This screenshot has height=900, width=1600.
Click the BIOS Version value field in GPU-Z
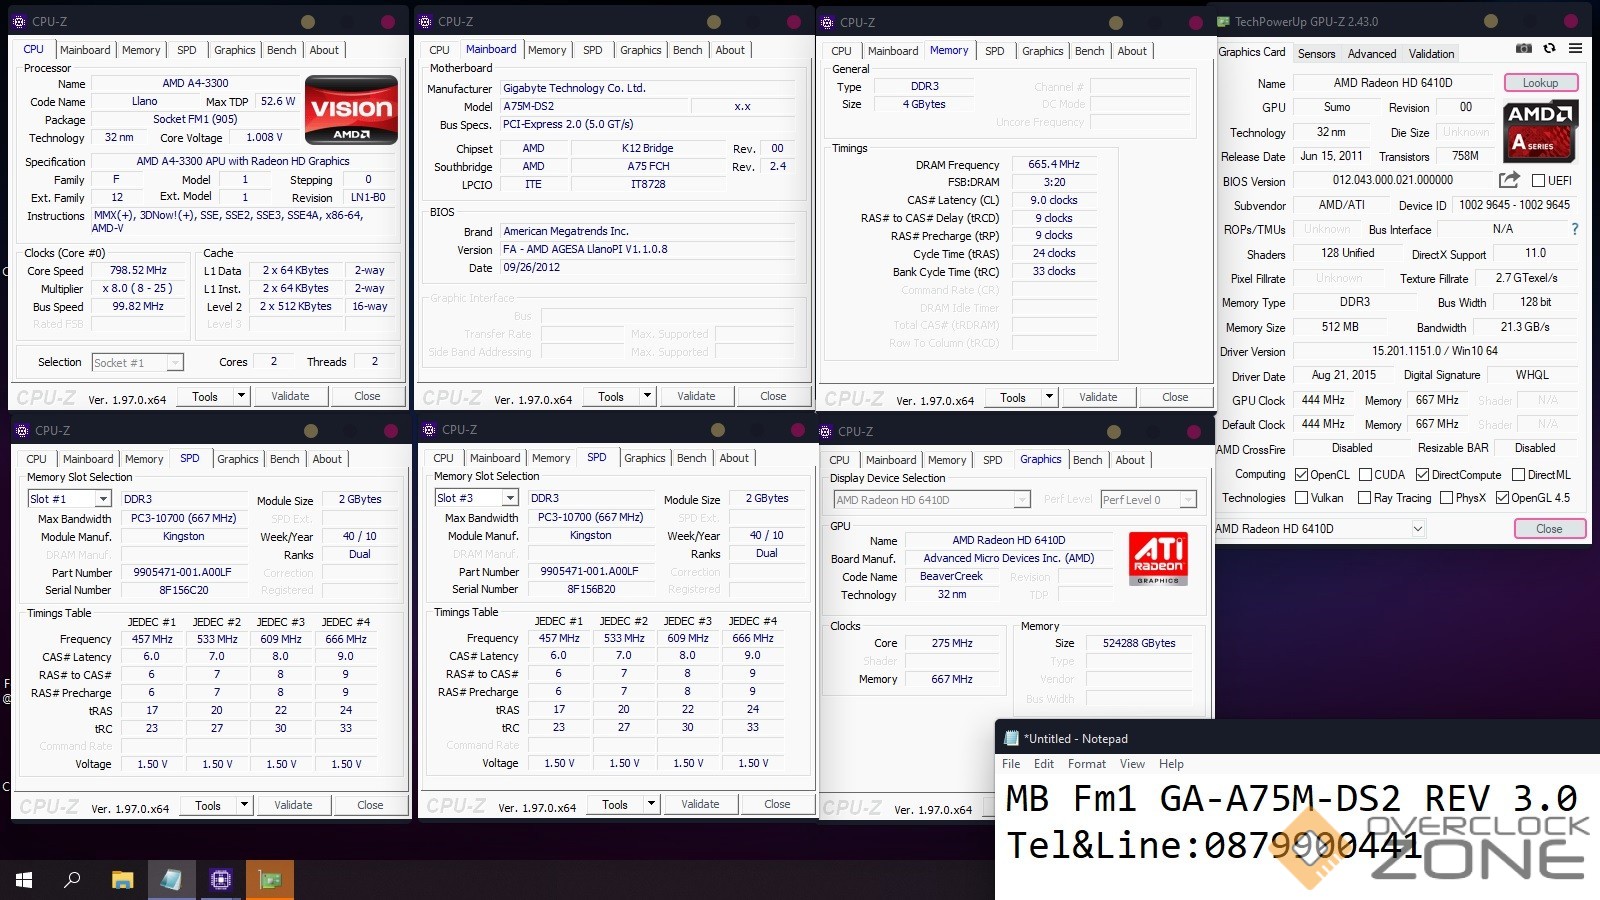pyautogui.click(x=1393, y=180)
